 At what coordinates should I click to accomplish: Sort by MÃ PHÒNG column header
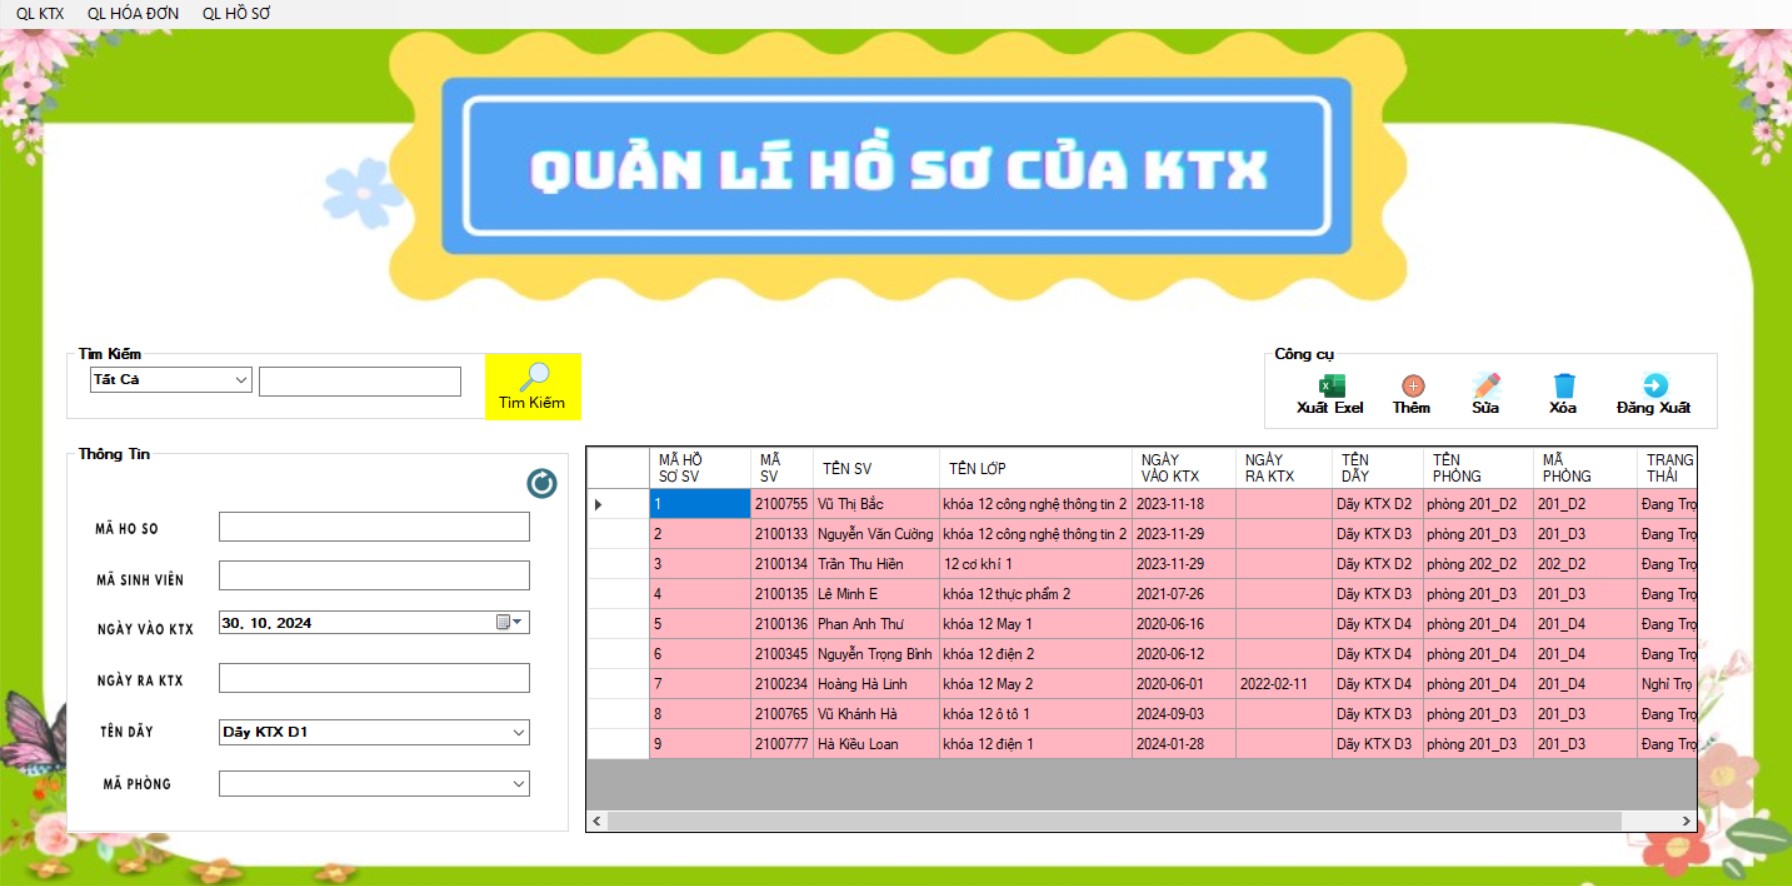[1585, 468]
